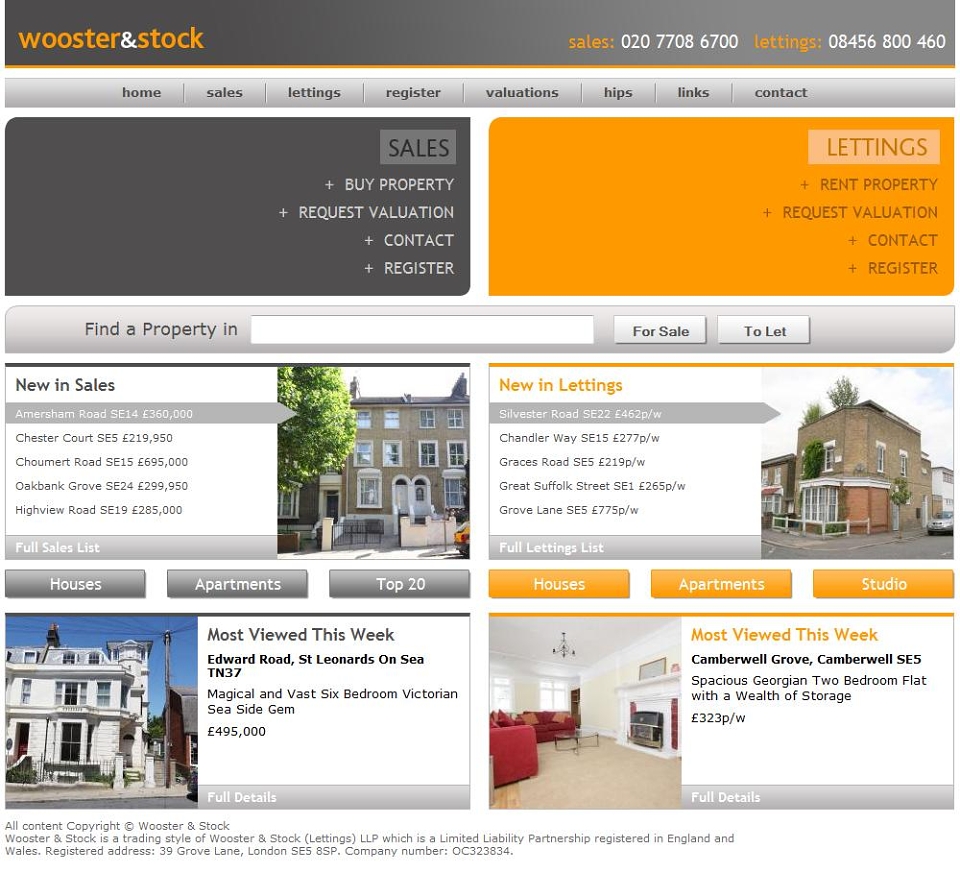Click the Edward Road property thumbnail
This screenshot has width=960, height=873.
coord(102,713)
